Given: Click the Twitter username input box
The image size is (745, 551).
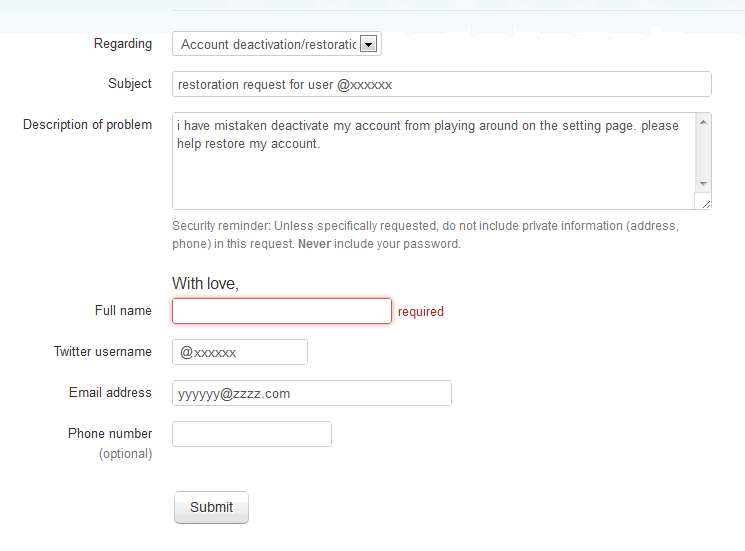Looking at the screenshot, I should tap(240, 352).
